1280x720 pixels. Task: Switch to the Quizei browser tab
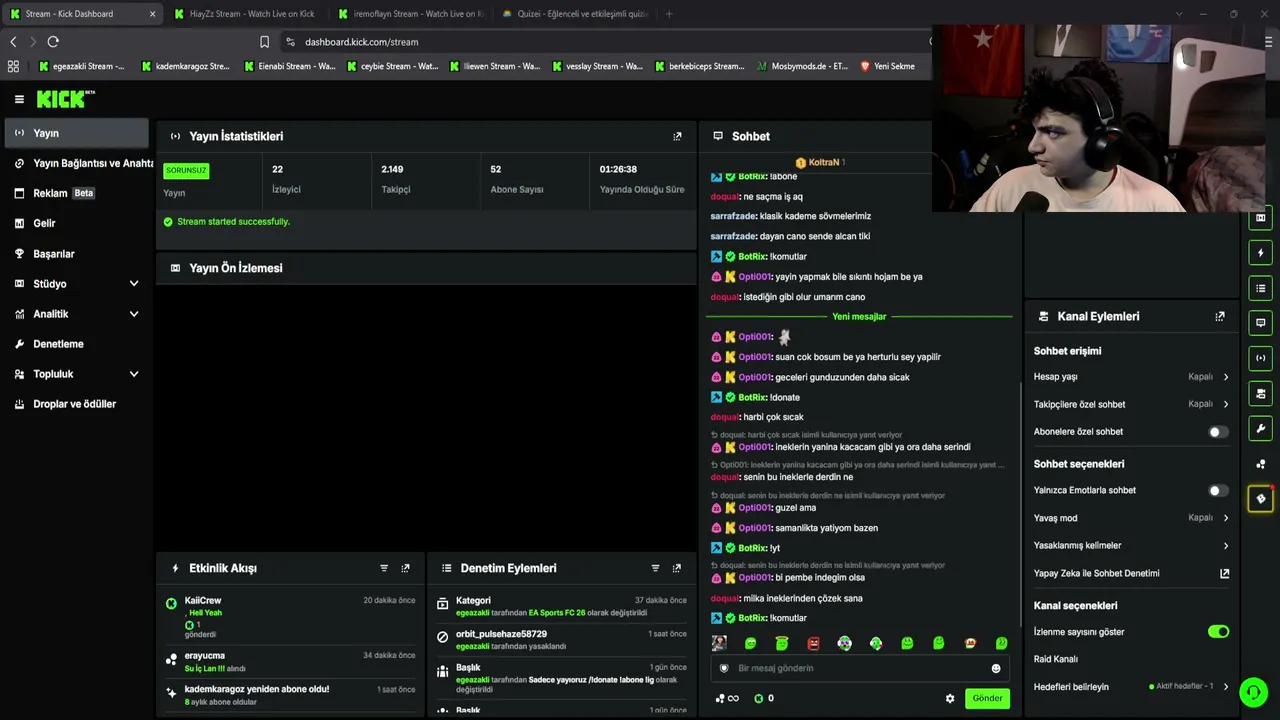tap(575, 14)
